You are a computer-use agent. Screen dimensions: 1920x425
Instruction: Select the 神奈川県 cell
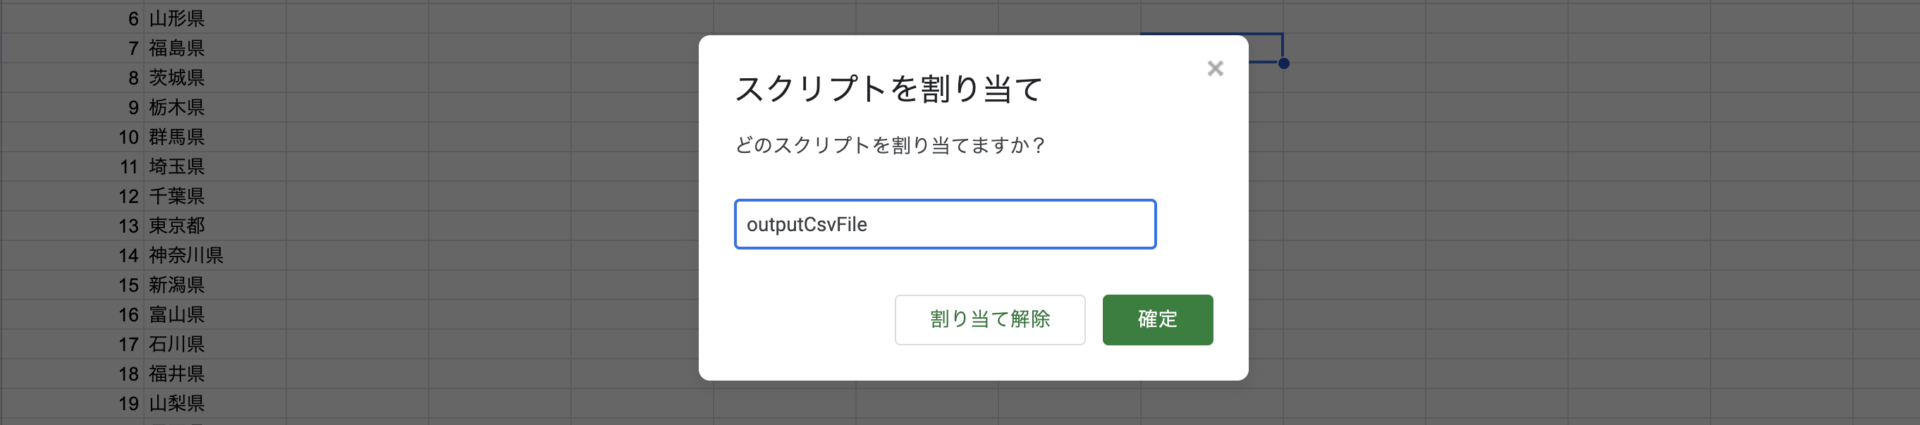[186, 256]
